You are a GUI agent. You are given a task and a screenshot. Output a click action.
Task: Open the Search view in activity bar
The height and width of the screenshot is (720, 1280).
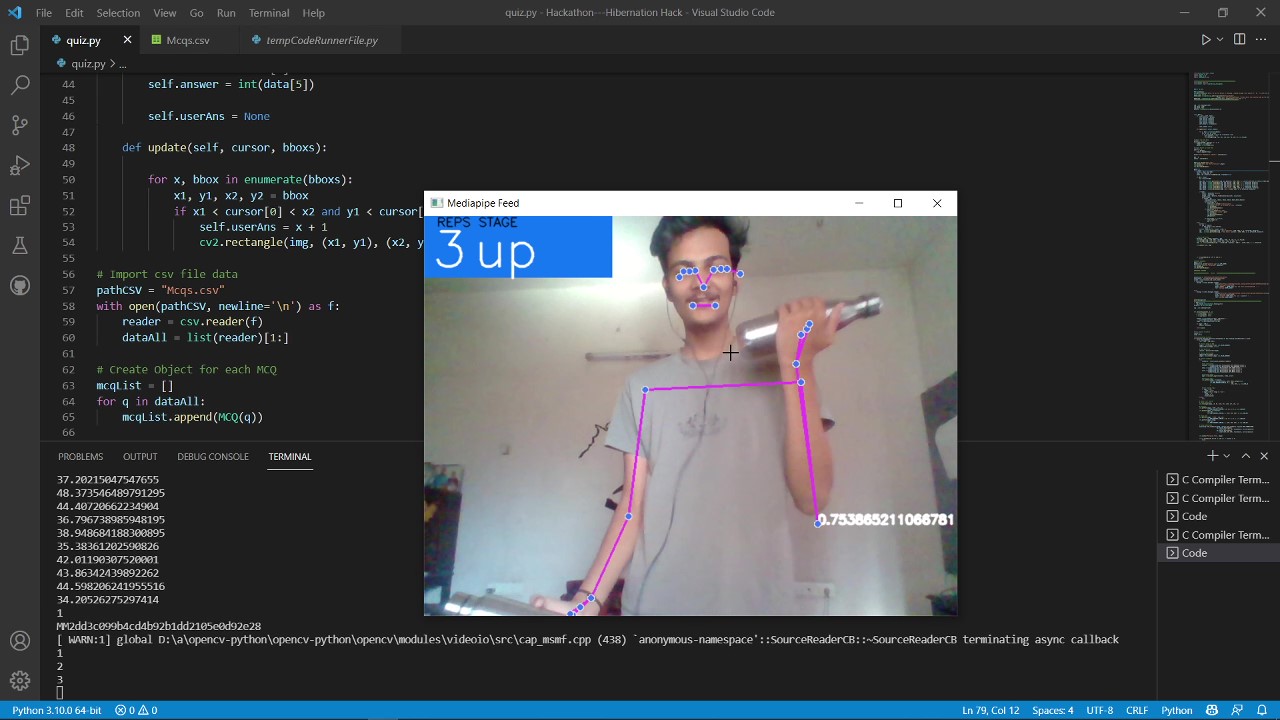point(20,86)
